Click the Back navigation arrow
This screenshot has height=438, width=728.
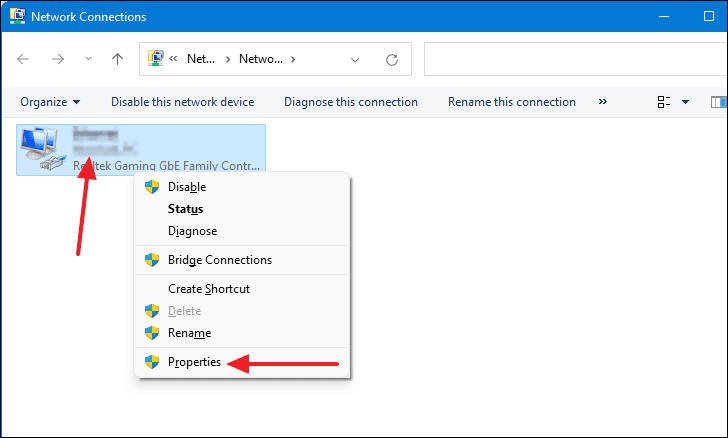24,59
